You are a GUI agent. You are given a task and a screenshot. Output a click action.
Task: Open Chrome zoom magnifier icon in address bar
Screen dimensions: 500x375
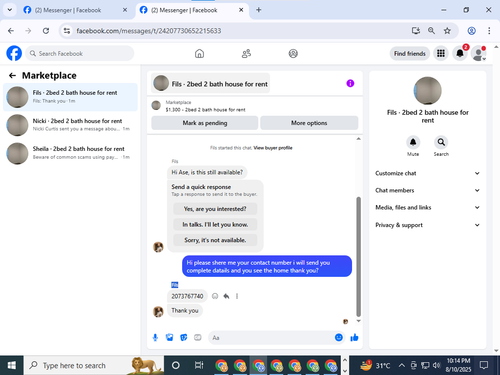coord(431,31)
